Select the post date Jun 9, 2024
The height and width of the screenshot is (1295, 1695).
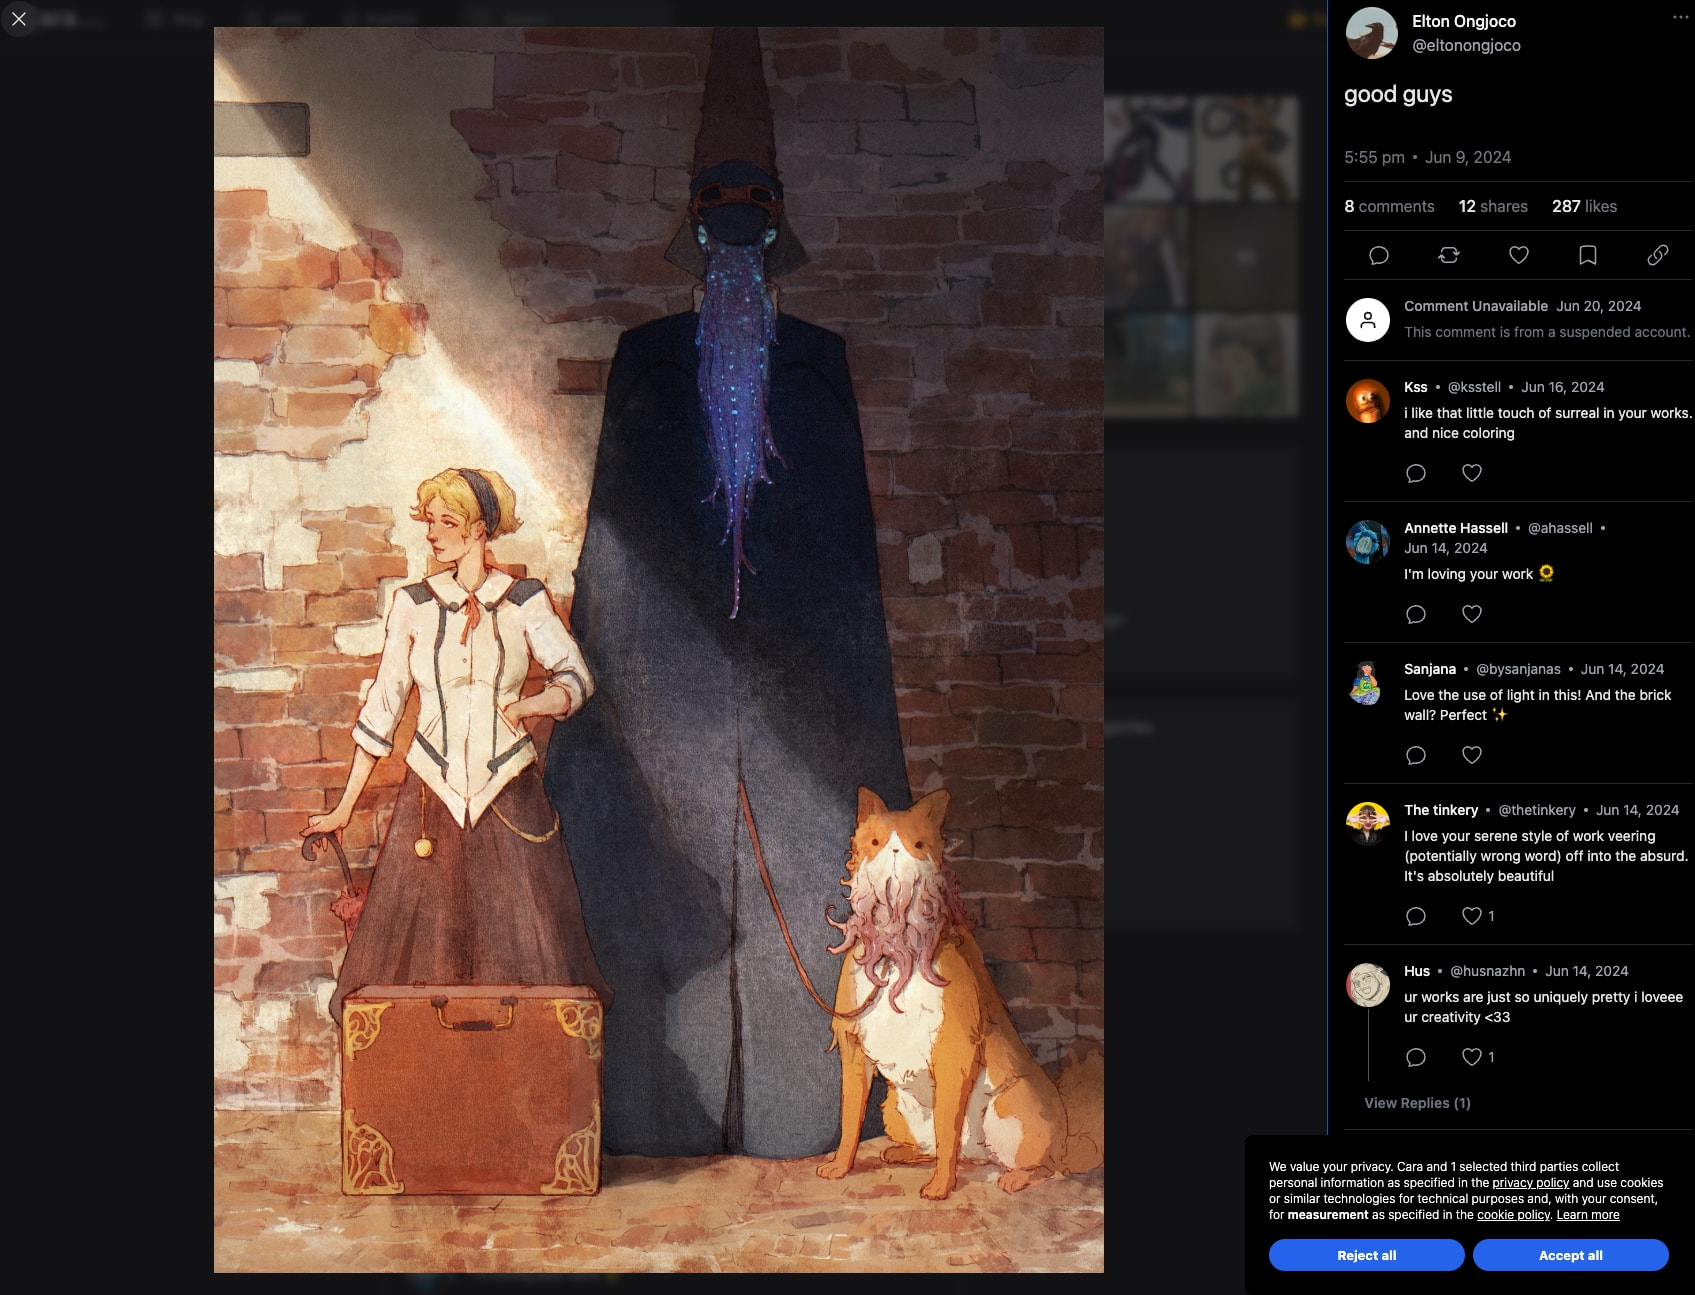pos(1467,157)
